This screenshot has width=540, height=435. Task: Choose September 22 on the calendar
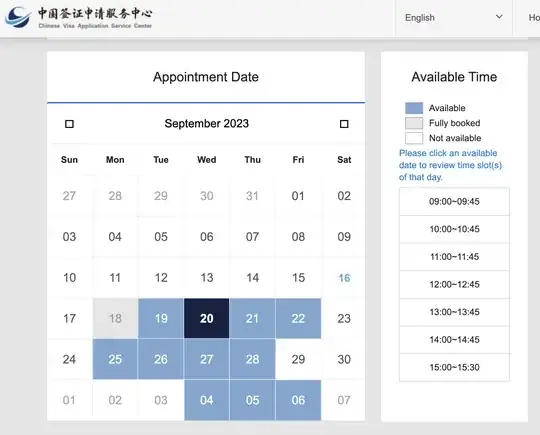pyautogui.click(x=298, y=318)
